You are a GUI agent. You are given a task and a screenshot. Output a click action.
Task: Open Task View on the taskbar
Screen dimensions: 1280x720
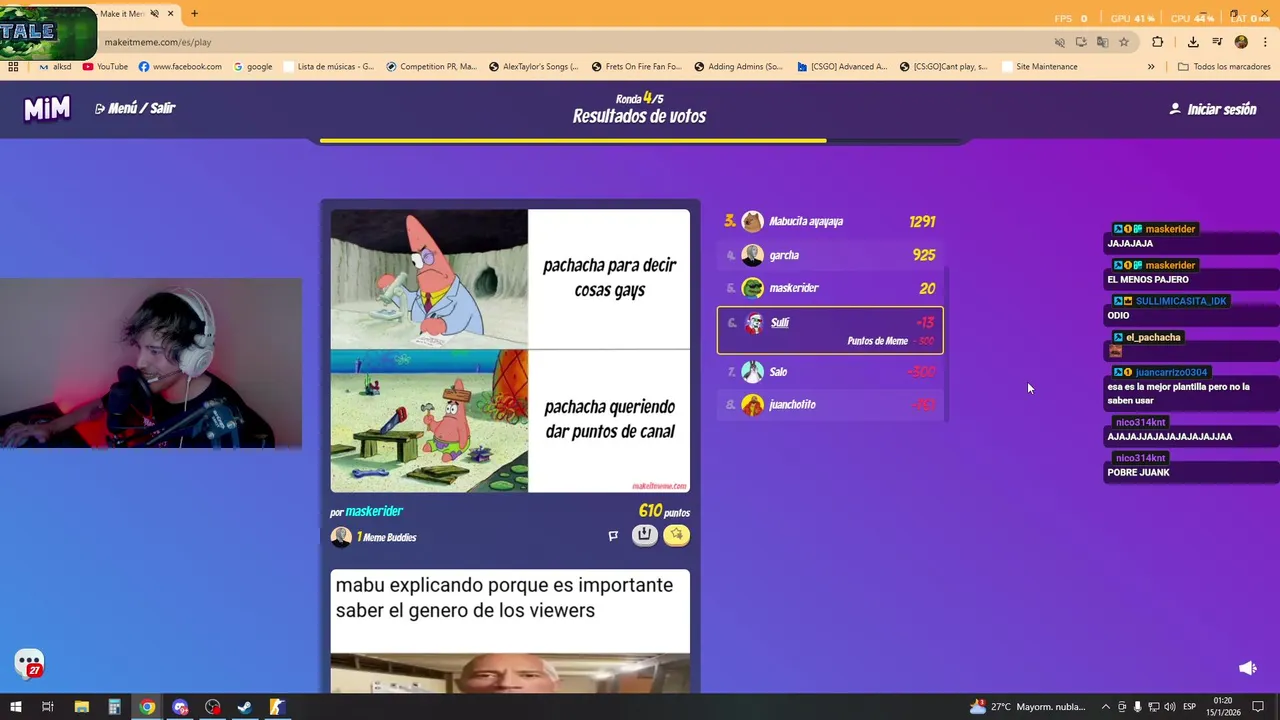[47, 707]
